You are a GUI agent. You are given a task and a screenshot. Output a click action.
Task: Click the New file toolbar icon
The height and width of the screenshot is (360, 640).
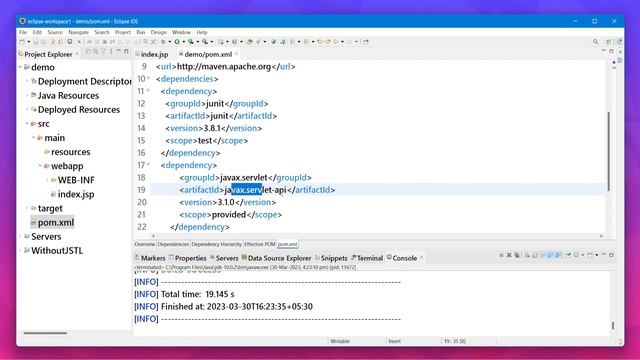(22, 42)
